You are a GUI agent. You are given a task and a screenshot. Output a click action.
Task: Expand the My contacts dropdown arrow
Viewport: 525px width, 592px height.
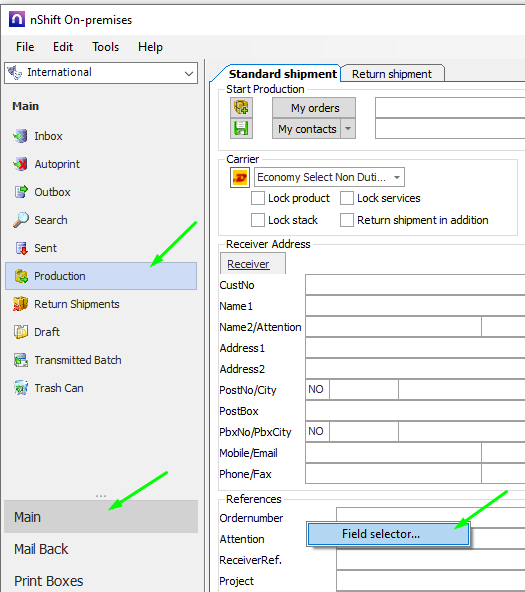tap(348, 129)
